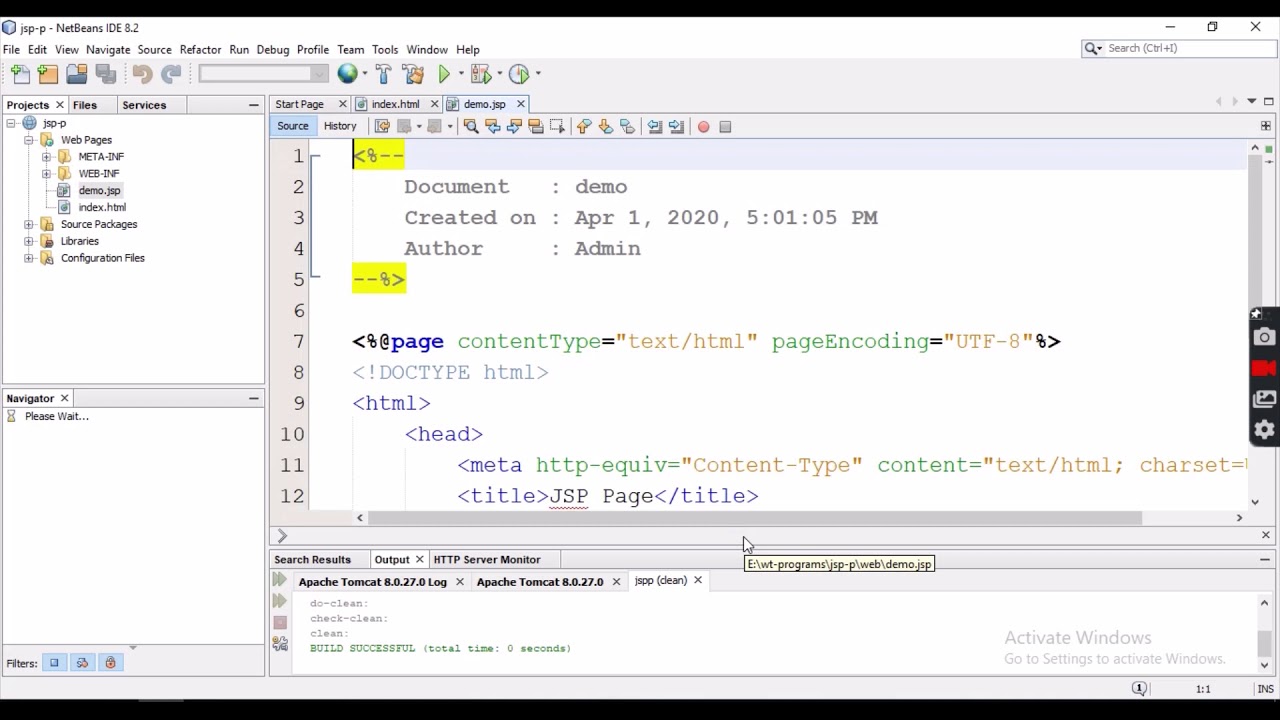
Task: Click the editor horizontal scrollbar
Action: (755, 518)
